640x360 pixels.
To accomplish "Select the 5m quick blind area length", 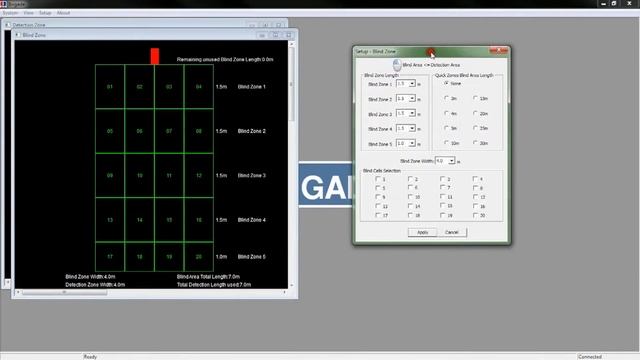I will pyautogui.click(x=446, y=128).
